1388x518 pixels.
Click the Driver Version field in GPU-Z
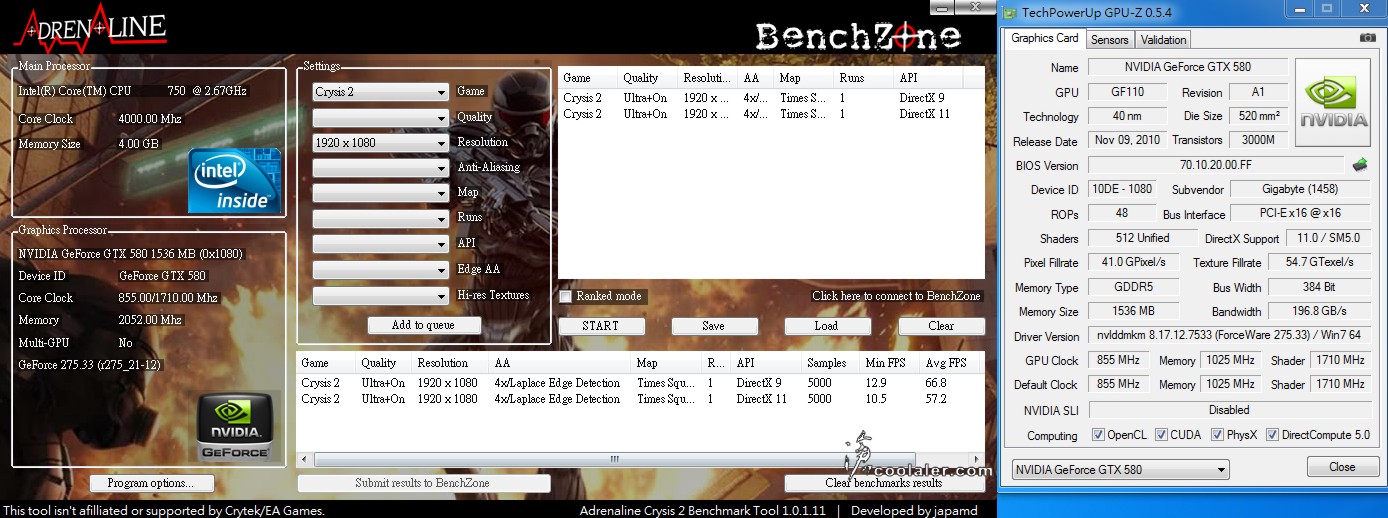(x=1229, y=336)
